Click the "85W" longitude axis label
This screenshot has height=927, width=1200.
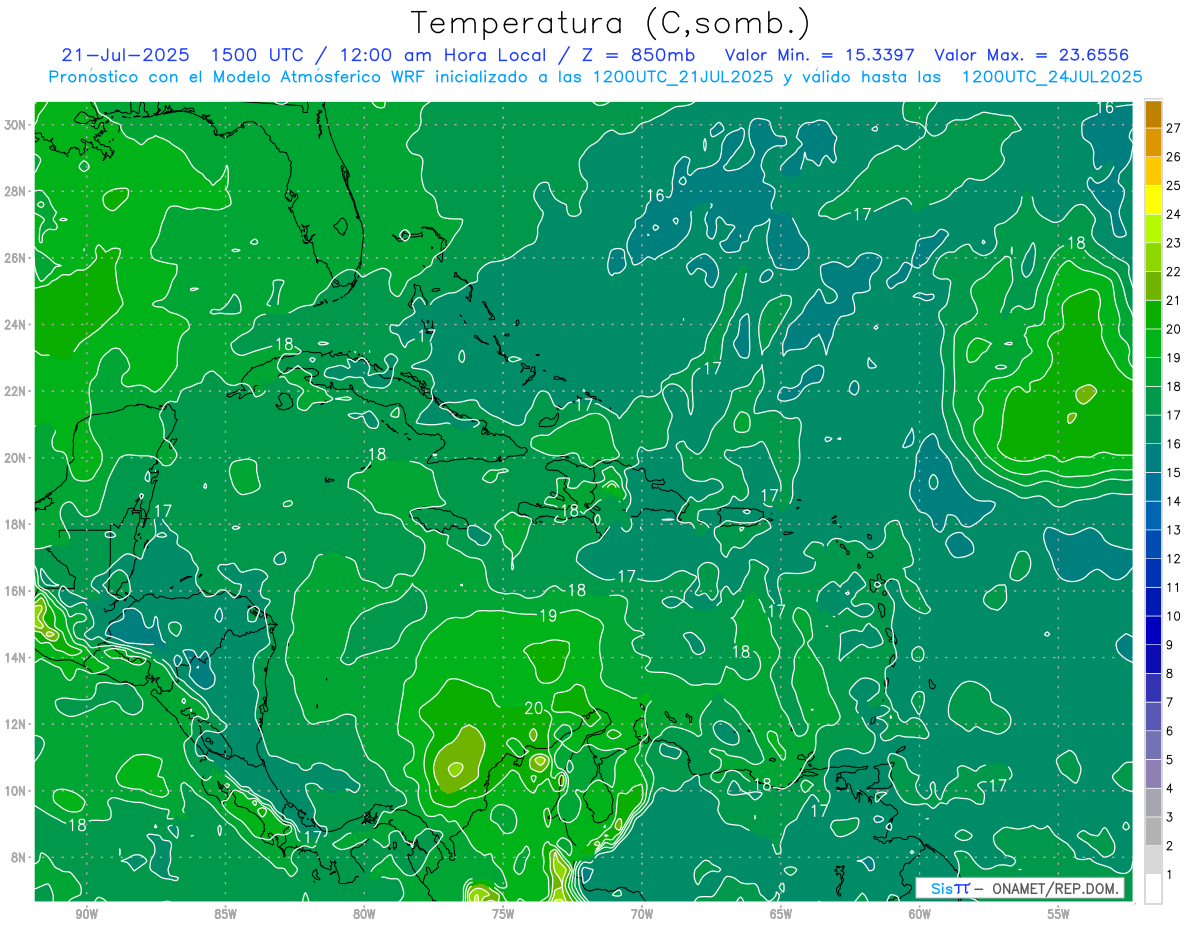(x=225, y=914)
